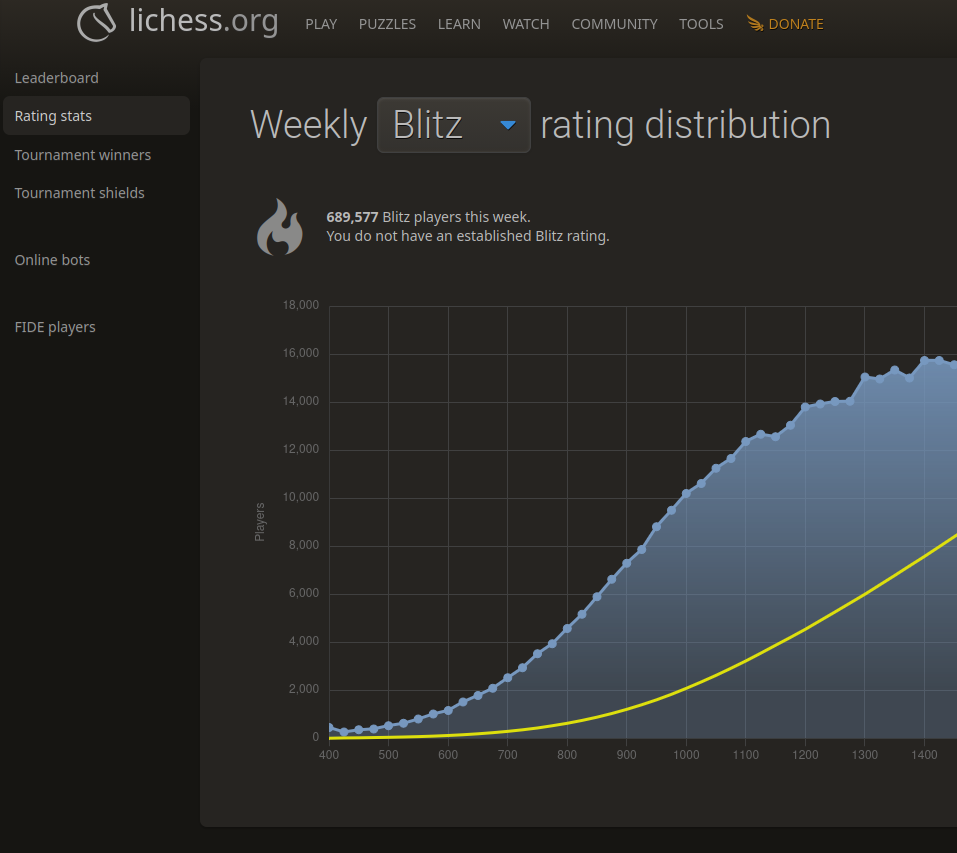The height and width of the screenshot is (853, 957).
Task: Click the 'You do not have an established Blitz rating' text
Action: [468, 236]
